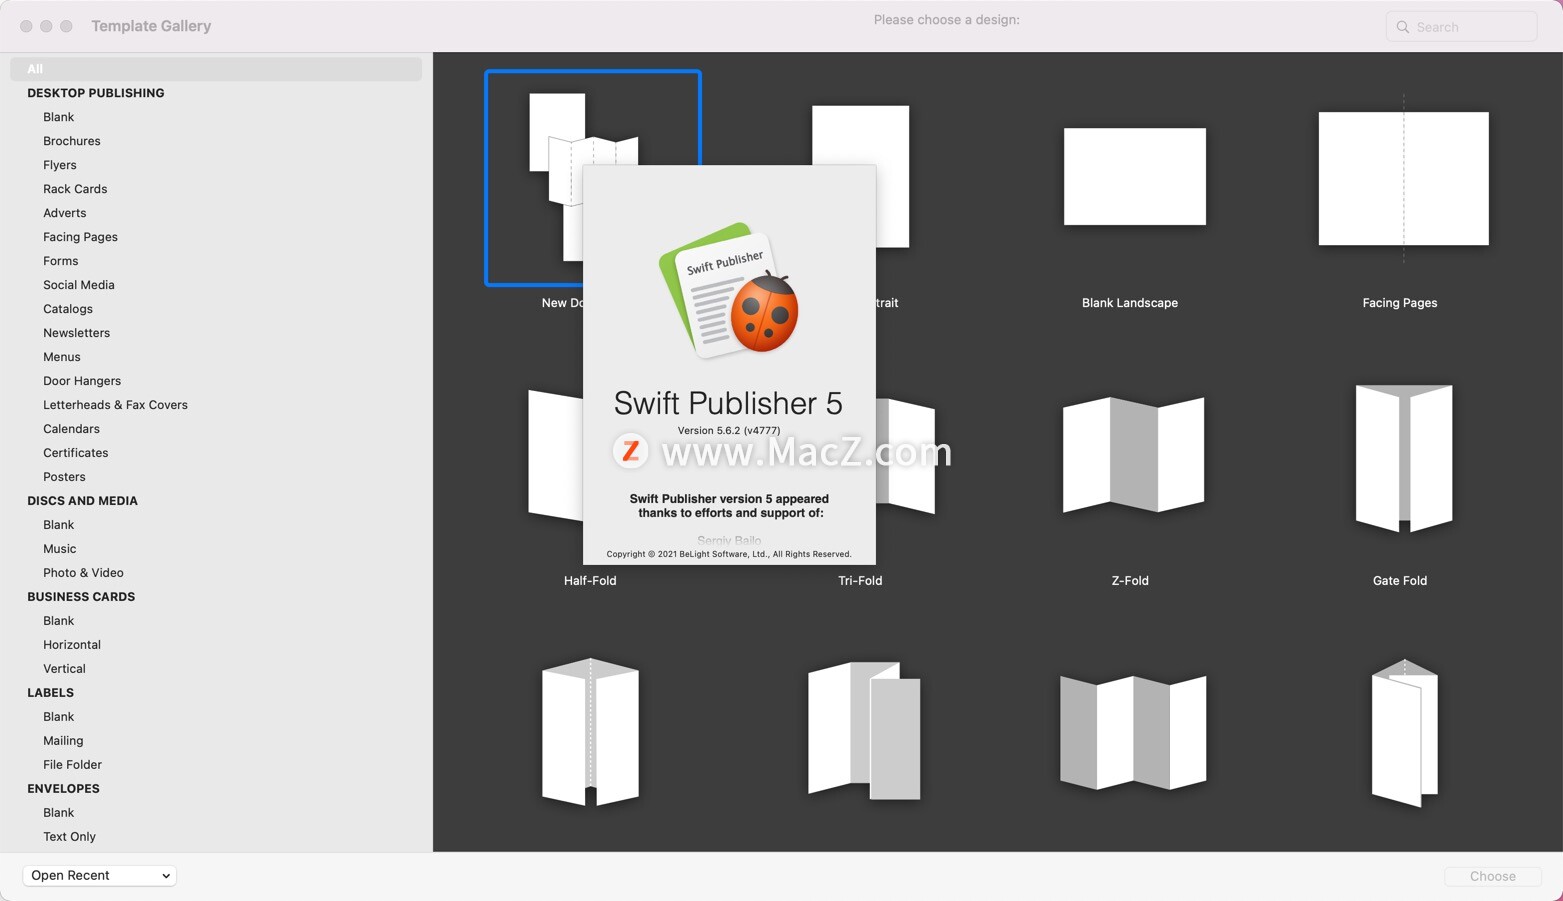Click the 'Template Gallery' window title
The height and width of the screenshot is (901, 1563).
click(151, 26)
